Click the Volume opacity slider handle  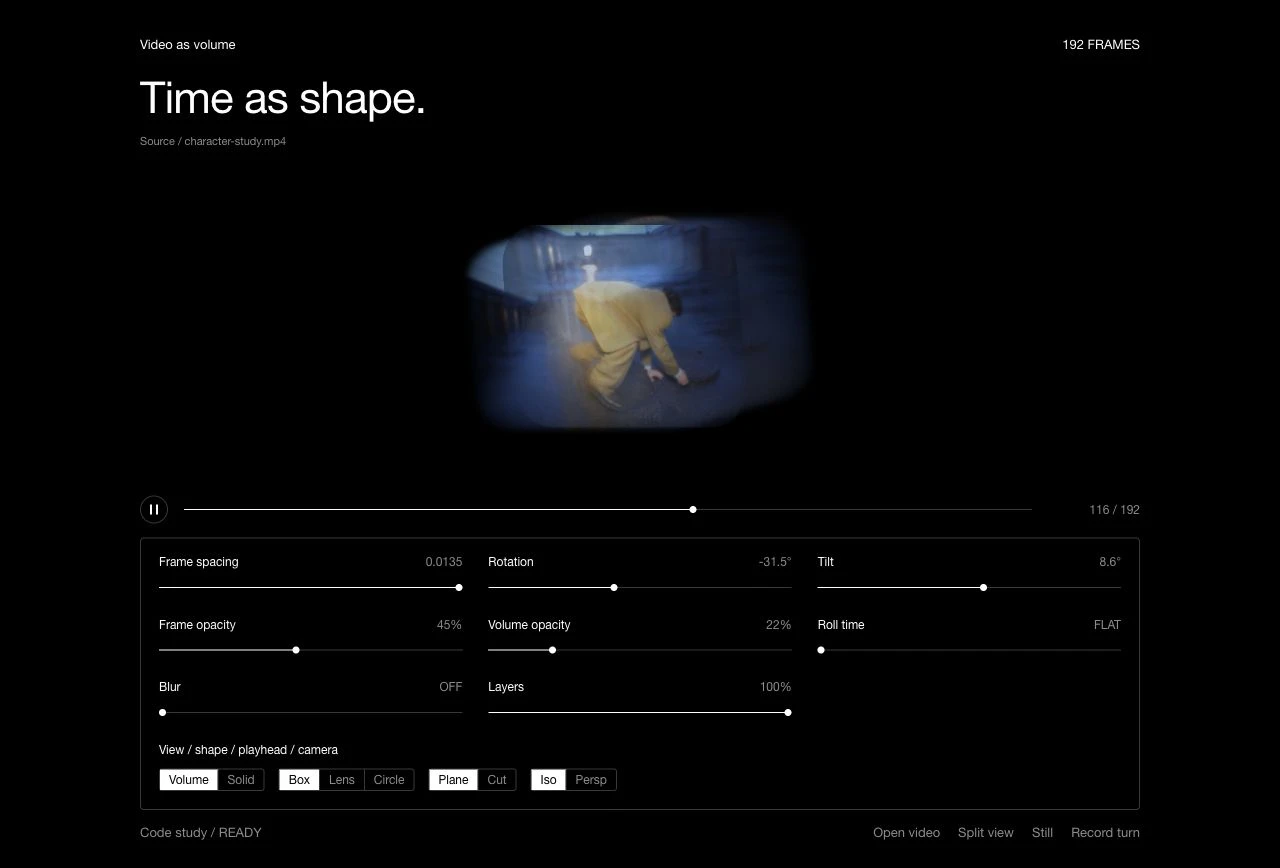(x=553, y=650)
